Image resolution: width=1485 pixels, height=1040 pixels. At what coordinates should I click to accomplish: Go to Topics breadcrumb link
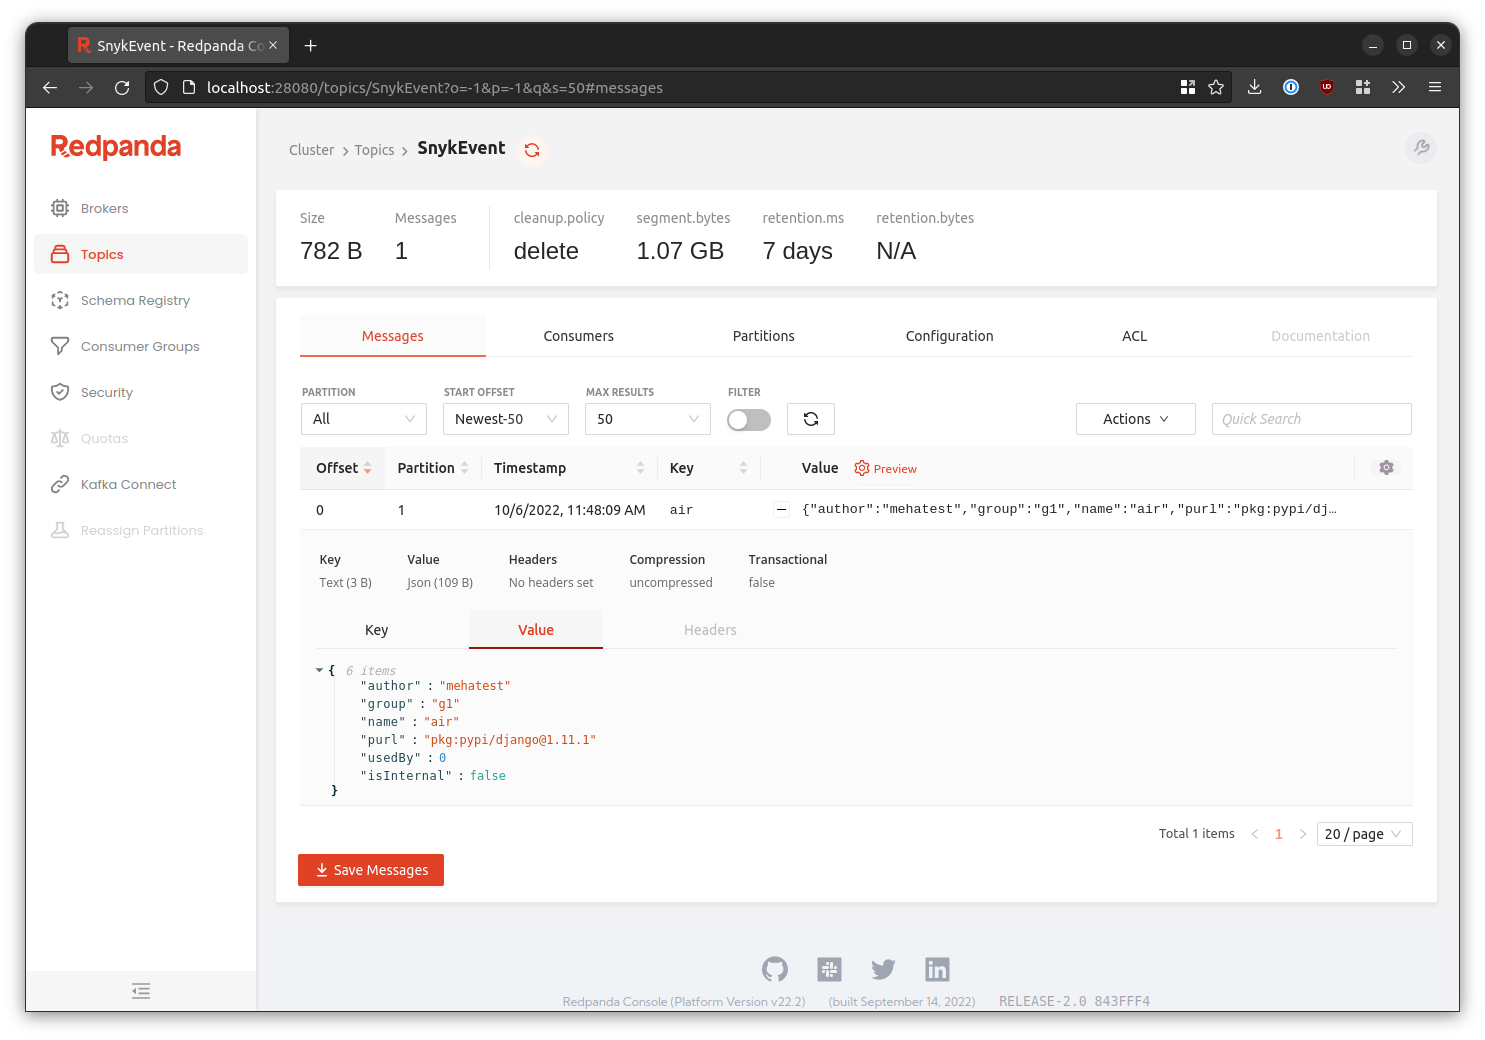tap(375, 150)
